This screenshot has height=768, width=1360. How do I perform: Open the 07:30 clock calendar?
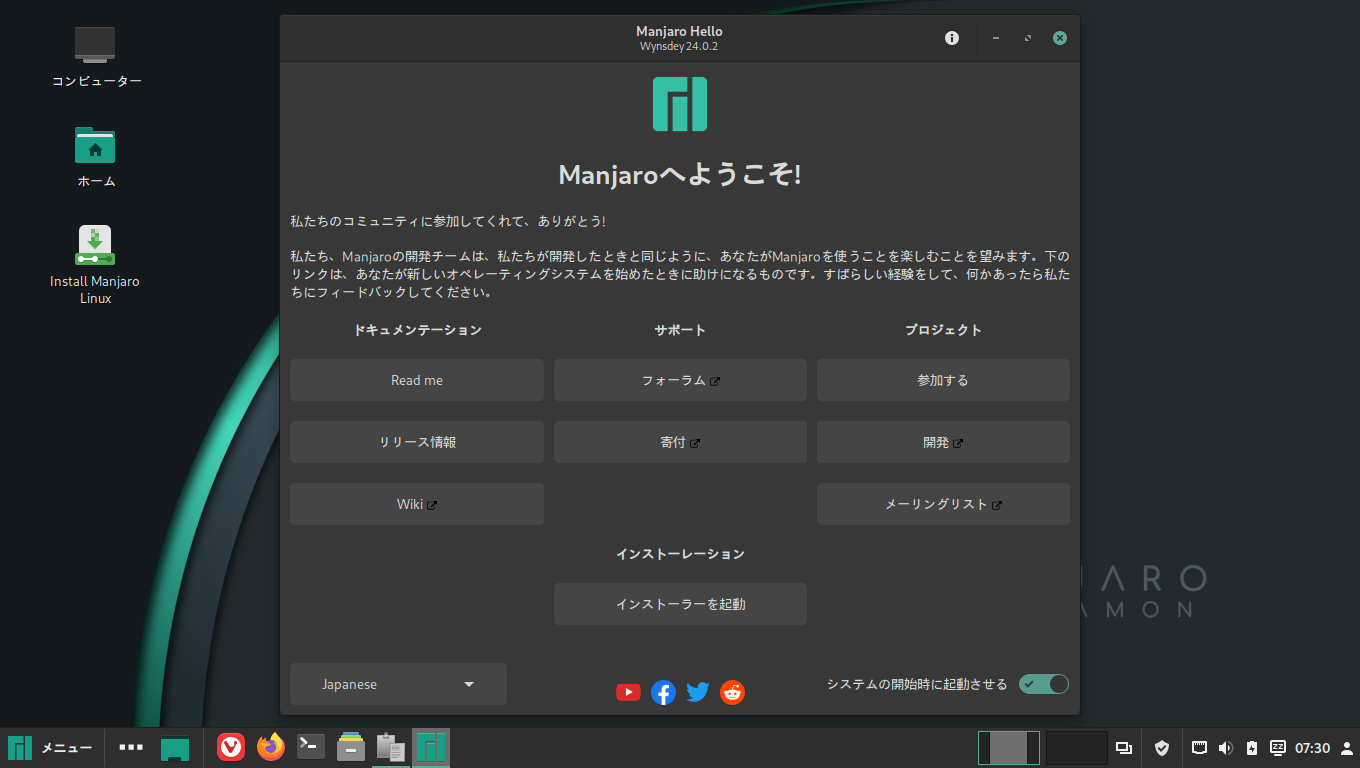click(x=1312, y=748)
